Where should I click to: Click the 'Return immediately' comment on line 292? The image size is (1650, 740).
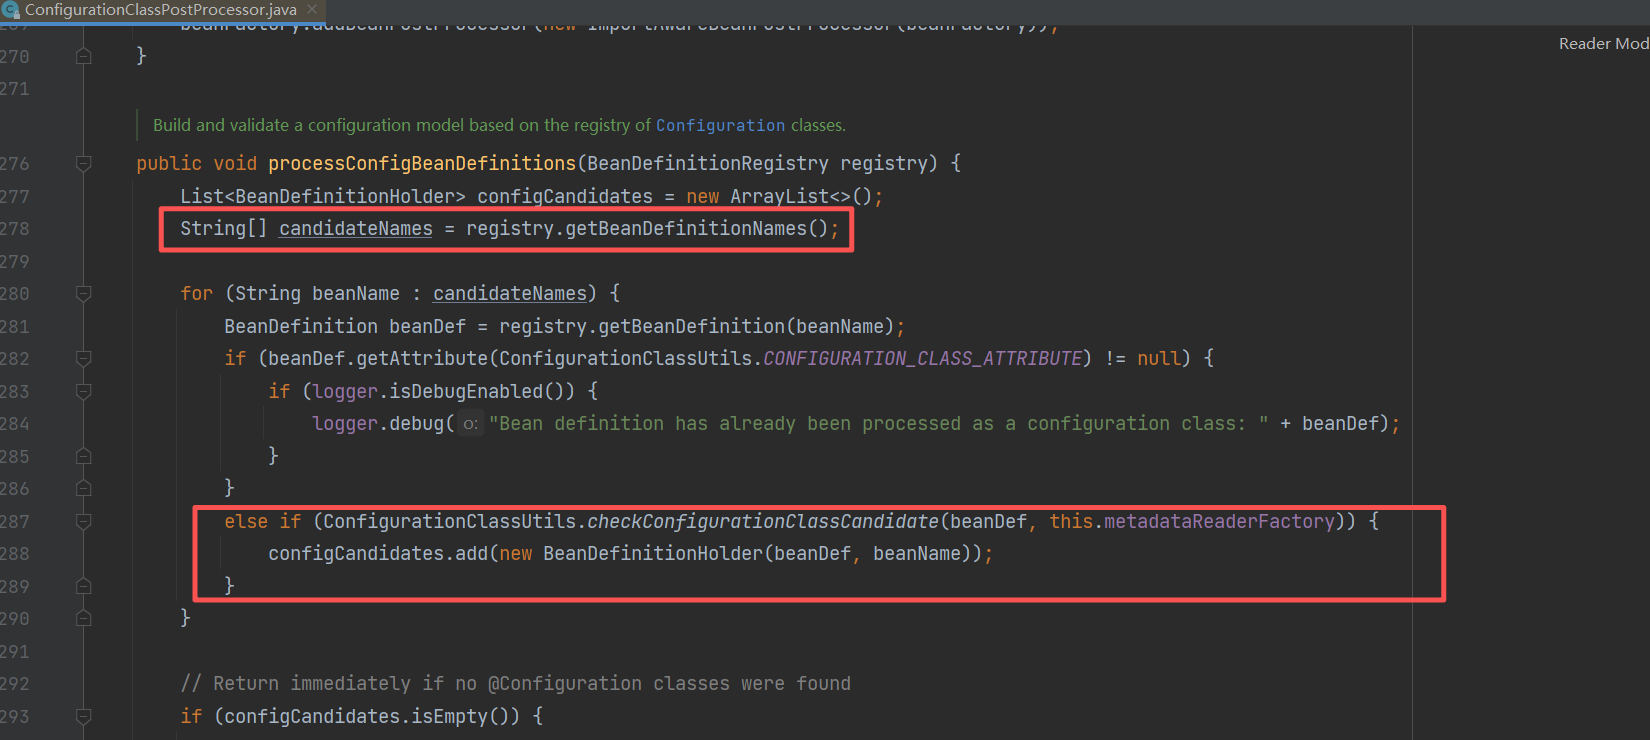[x=515, y=684]
